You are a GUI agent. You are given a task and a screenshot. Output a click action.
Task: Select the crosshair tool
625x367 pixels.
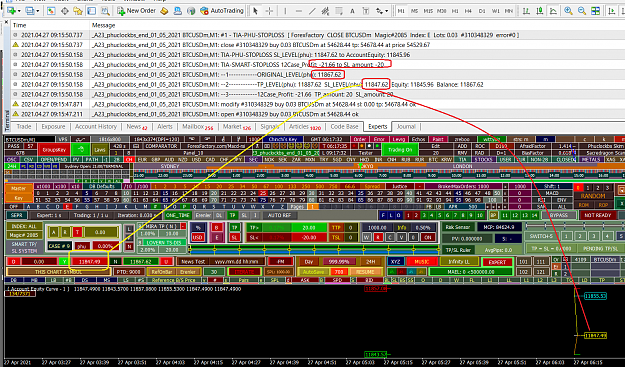(269, 11)
